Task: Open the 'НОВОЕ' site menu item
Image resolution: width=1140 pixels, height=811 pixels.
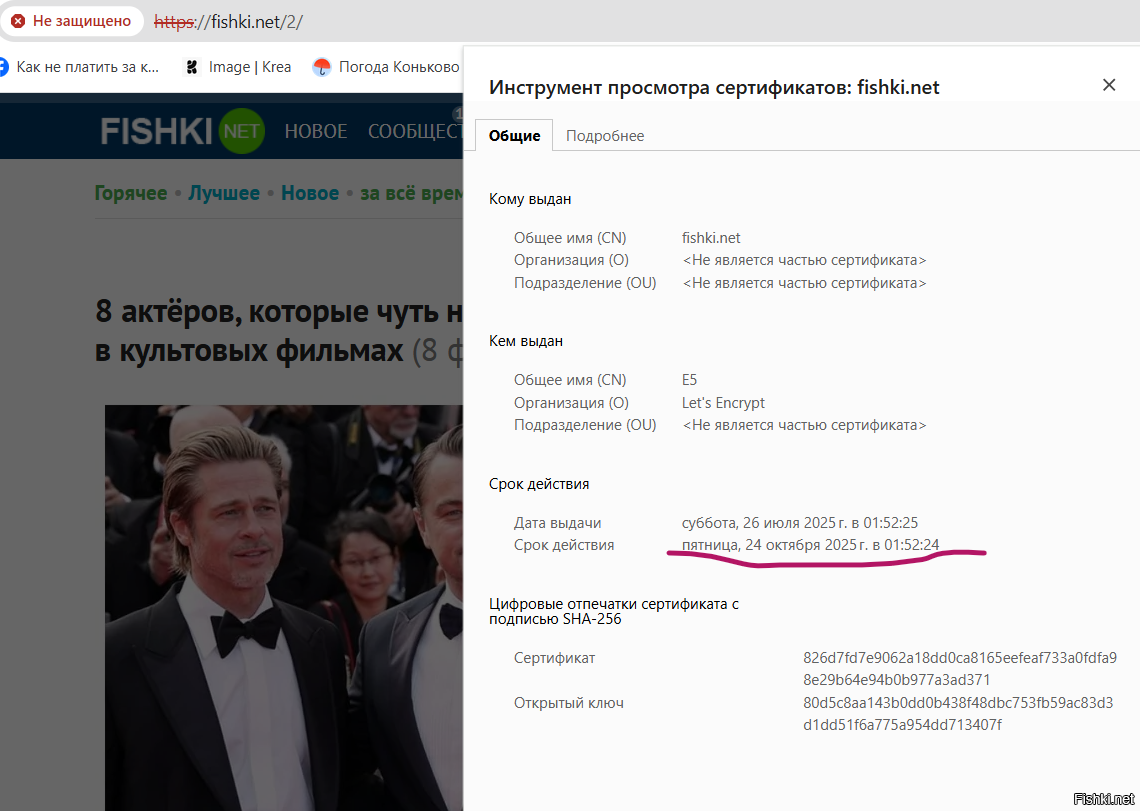Action: tap(316, 131)
